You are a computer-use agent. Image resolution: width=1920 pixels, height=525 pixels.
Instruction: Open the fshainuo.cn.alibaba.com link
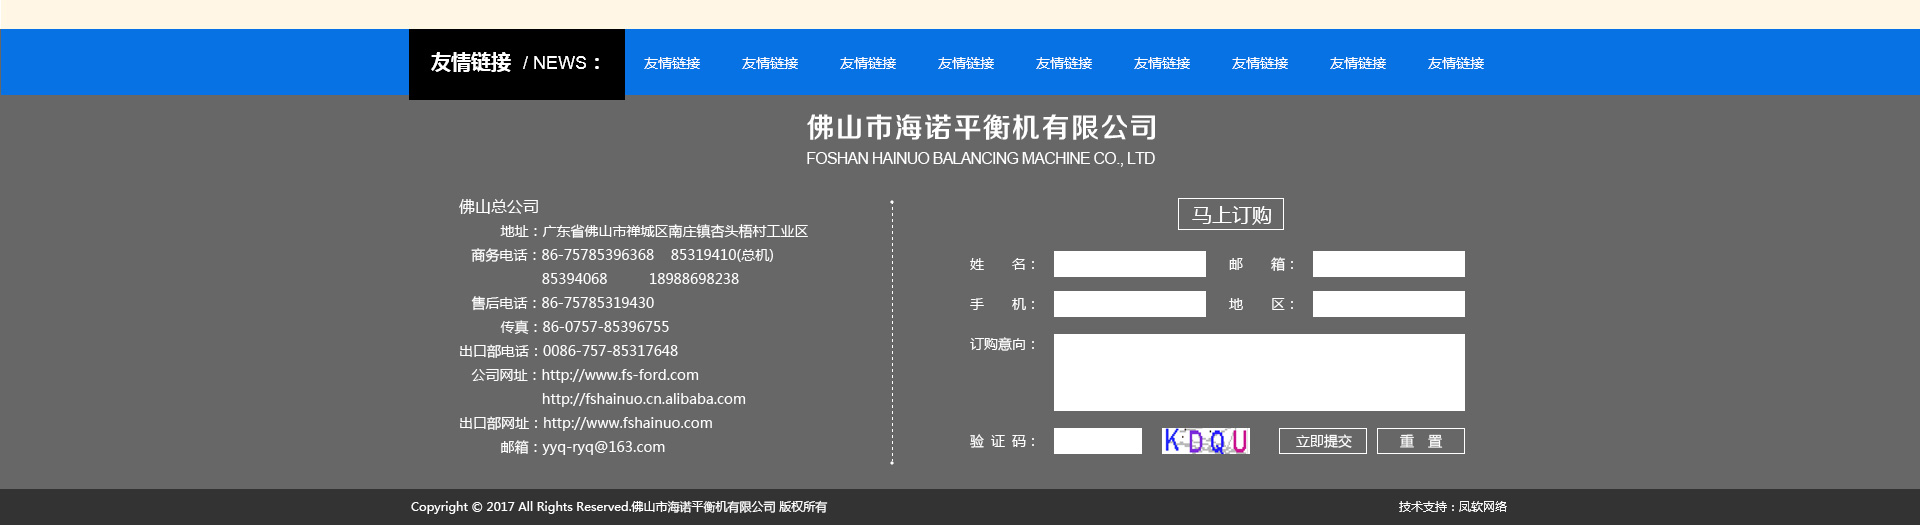pyautogui.click(x=643, y=399)
